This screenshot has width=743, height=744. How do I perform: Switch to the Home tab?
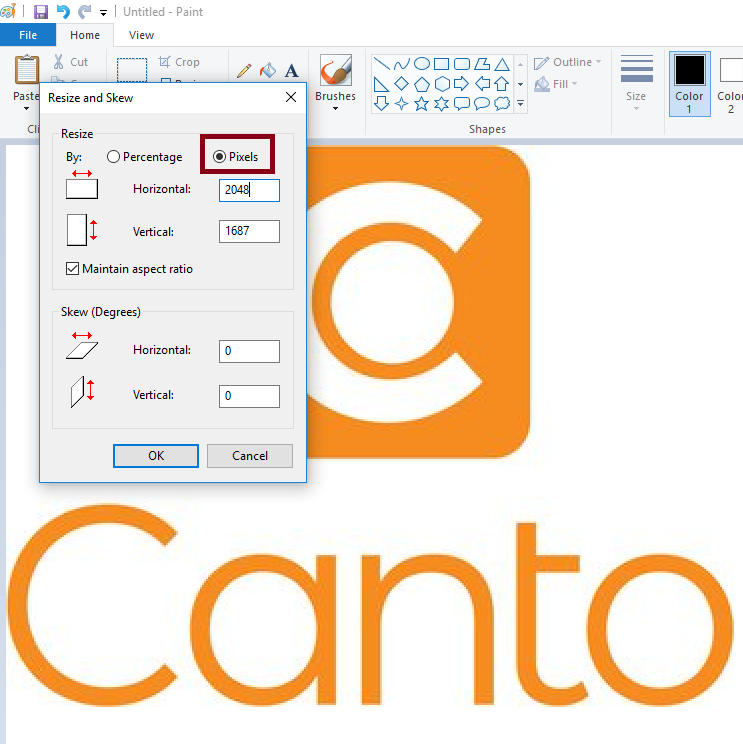click(x=85, y=35)
